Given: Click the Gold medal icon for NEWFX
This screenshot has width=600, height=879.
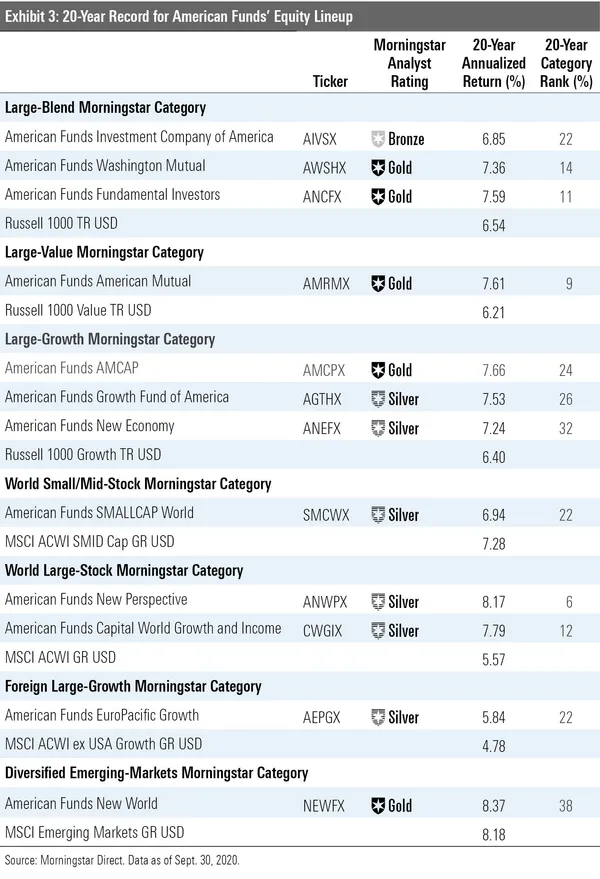Looking at the screenshot, I should point(378,804).
